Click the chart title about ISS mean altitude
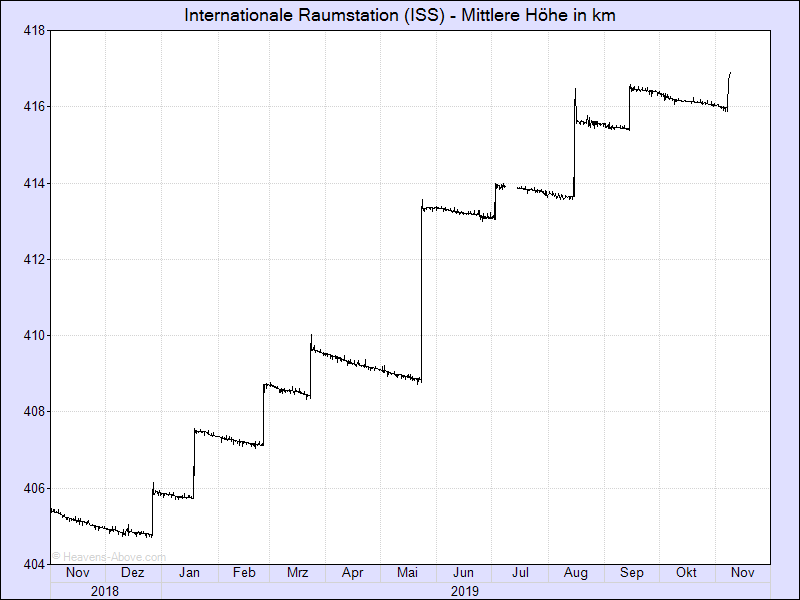 click(x=400, y=16)
